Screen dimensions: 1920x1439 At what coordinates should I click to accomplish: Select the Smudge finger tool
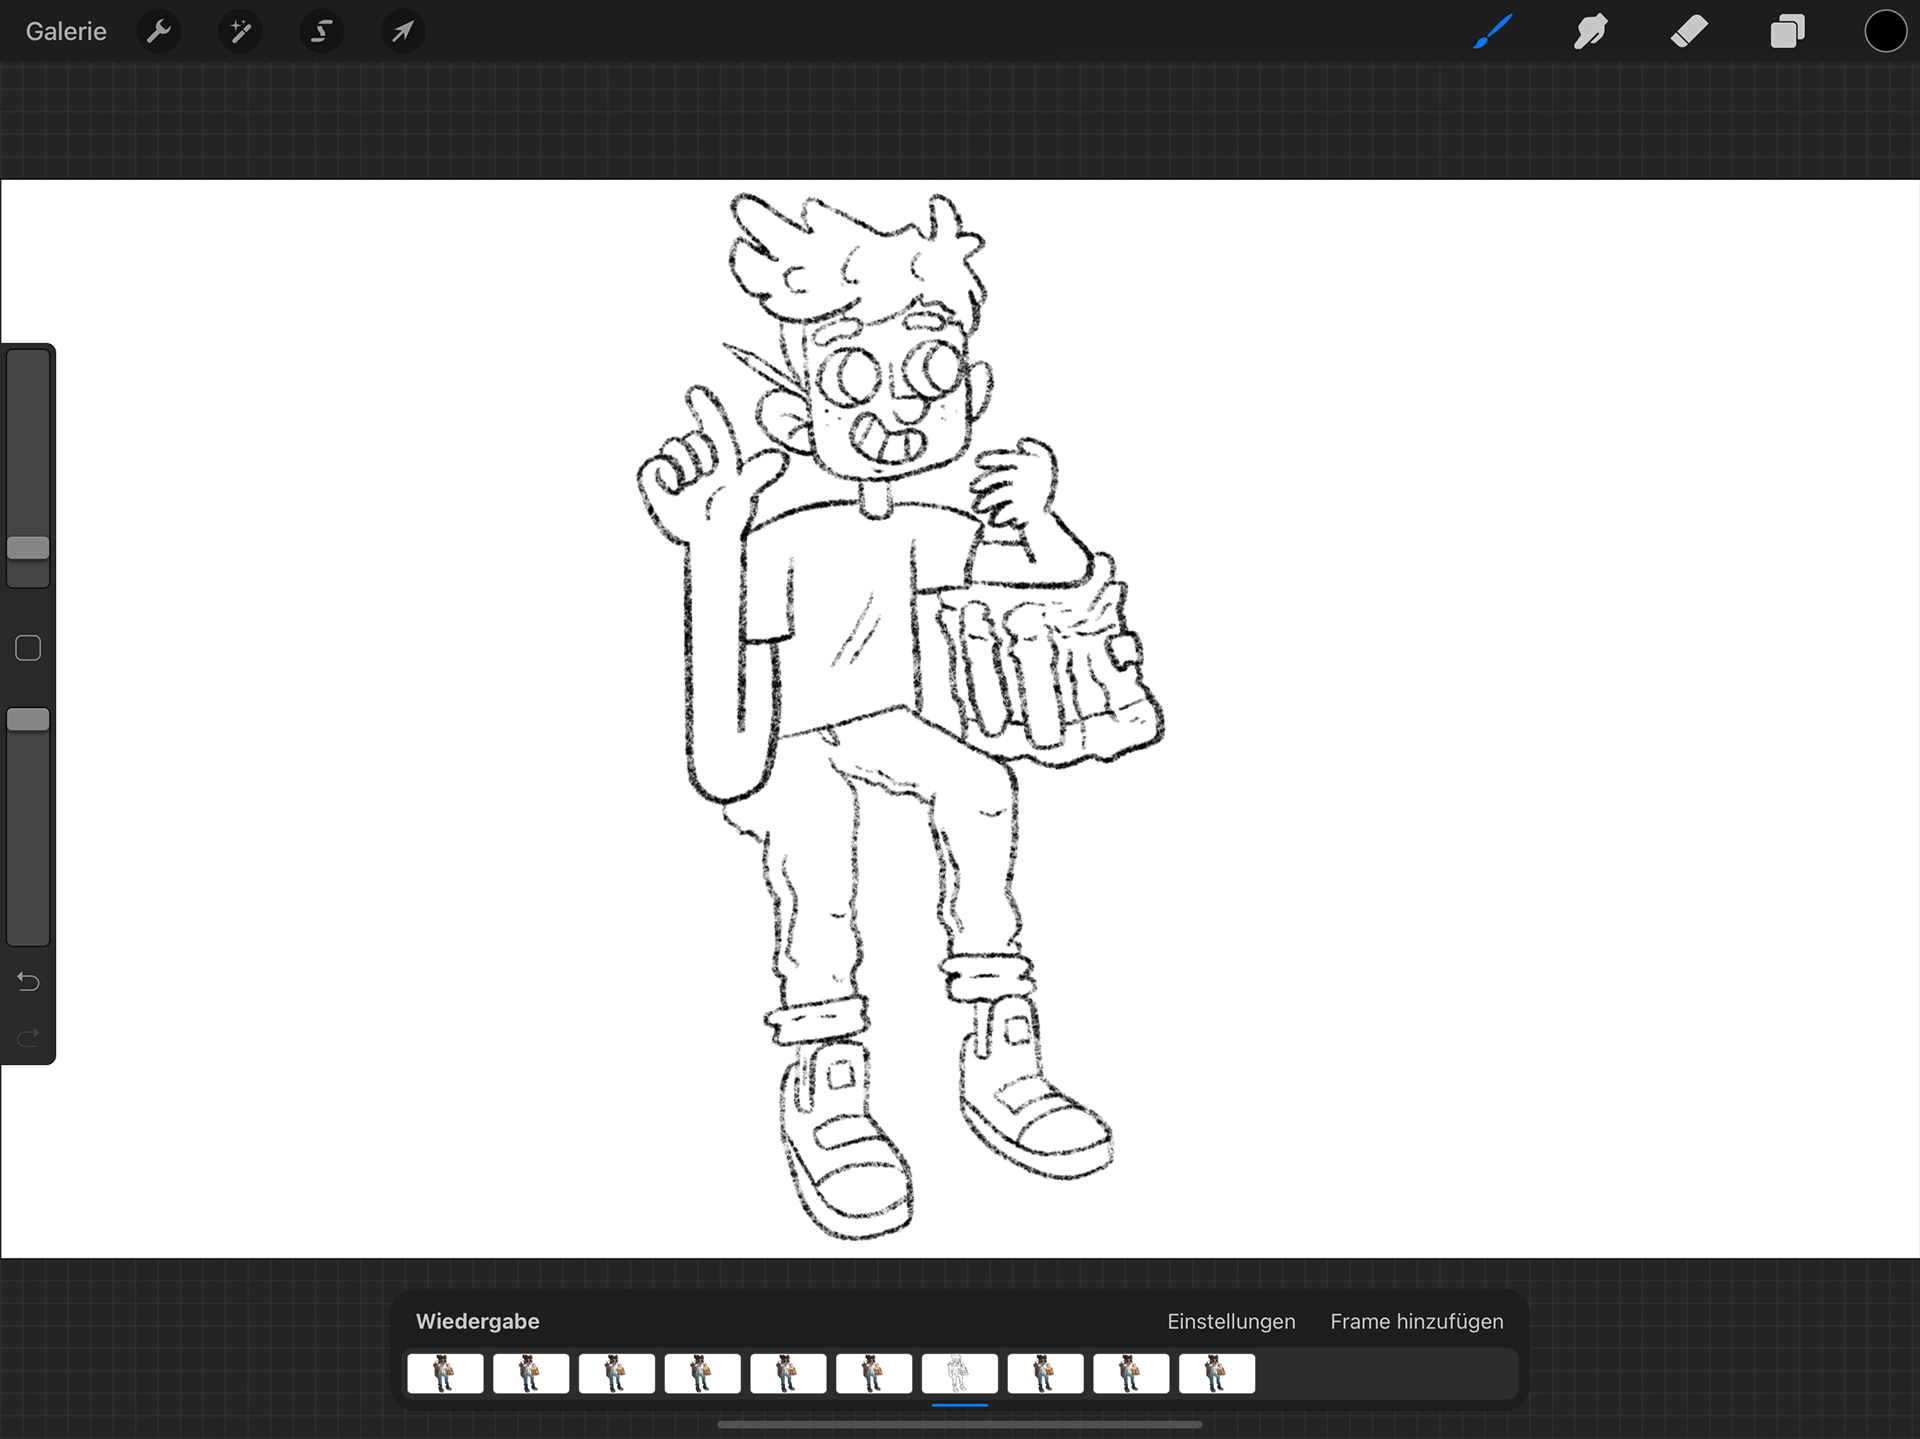click(x=1590, y=31)
